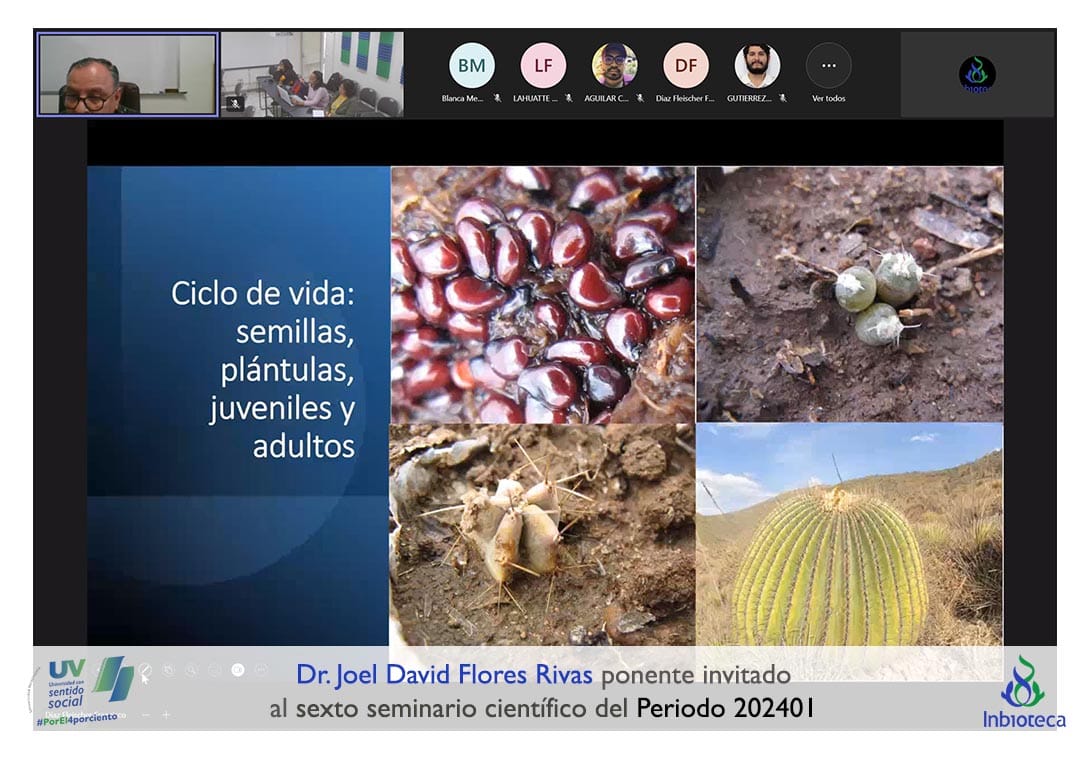Click the pen annotation tool icon
Screen dimensions: 1090x760
pos(146,670)
